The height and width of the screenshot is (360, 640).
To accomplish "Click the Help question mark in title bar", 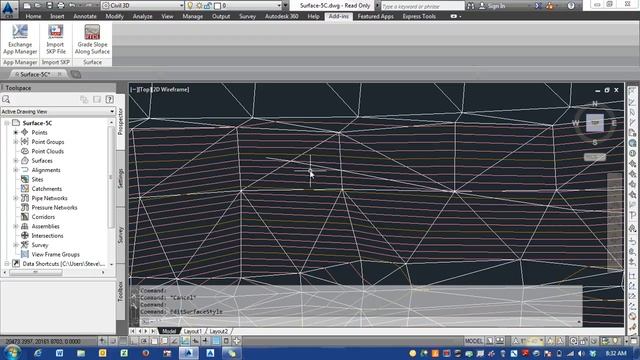I will pyautogui.click(x=571, y=6).
